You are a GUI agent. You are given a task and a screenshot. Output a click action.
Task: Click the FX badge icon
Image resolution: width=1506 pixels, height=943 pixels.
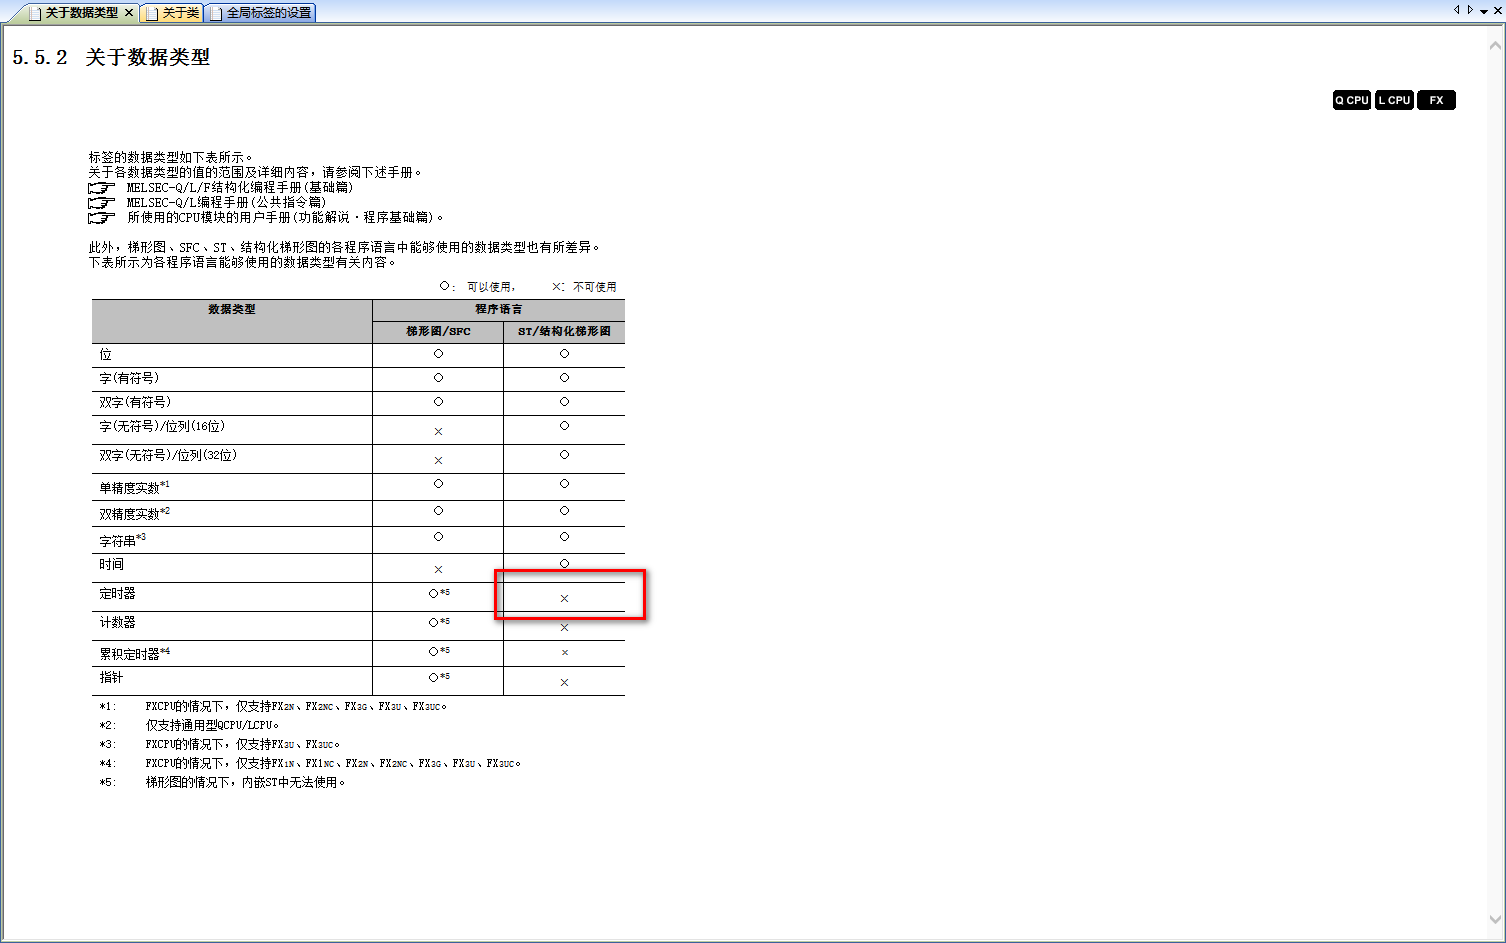tap(1436, 100)
